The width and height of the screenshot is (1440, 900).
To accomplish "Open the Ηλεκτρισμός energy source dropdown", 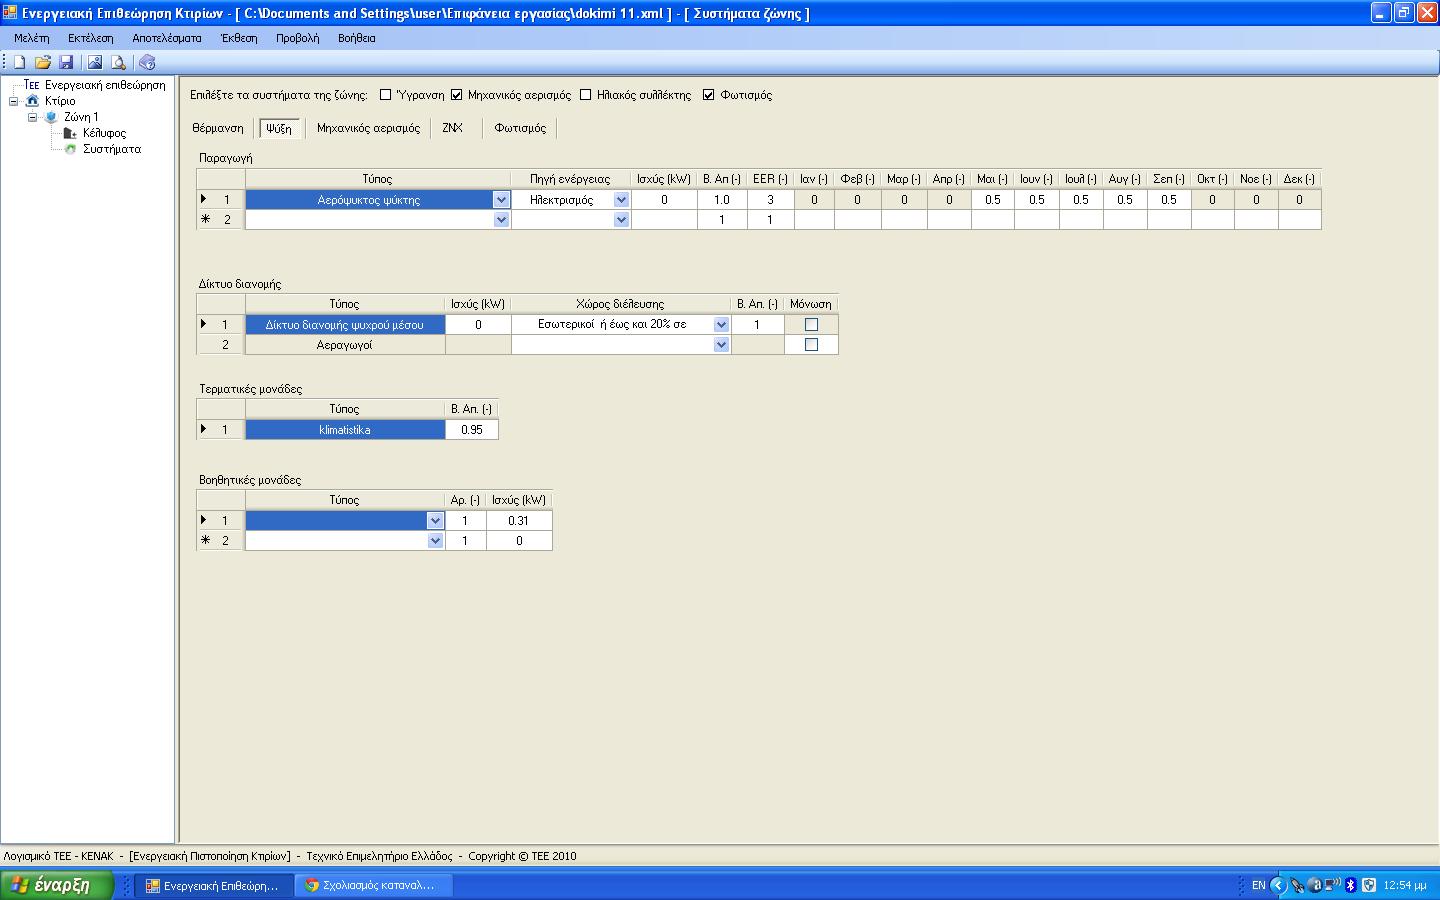I will click(x=621, y=200).
